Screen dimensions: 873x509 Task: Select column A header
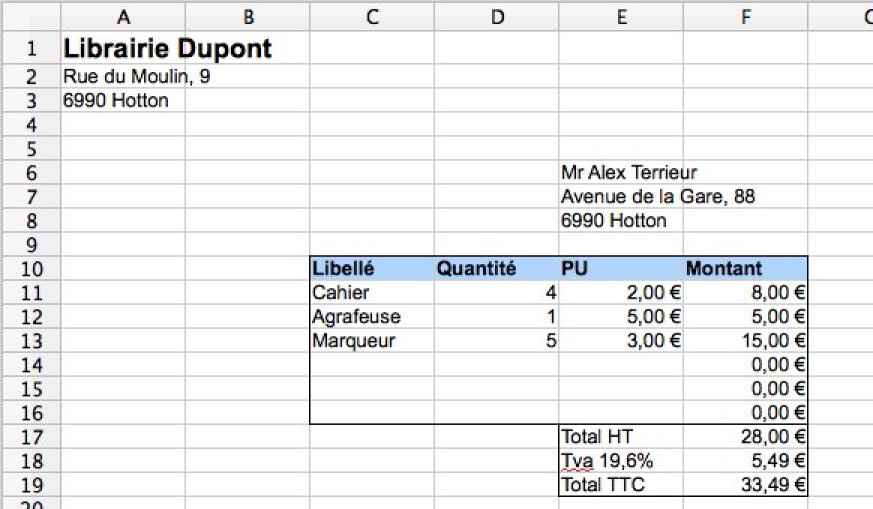(123, 17)
